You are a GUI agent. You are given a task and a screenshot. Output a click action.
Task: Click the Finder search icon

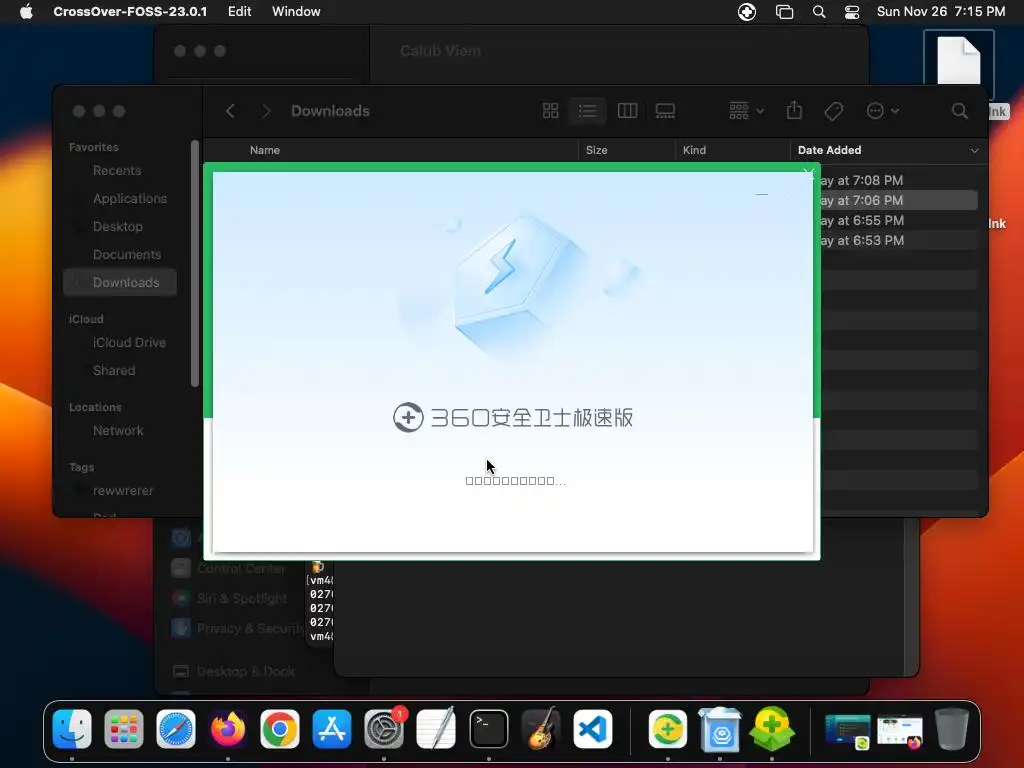click(x=959, y=111)
